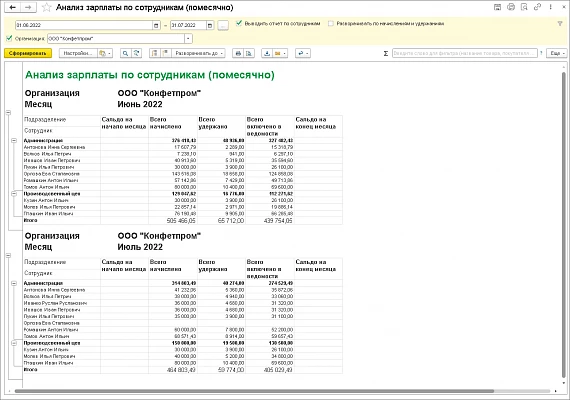Screen dimensions: 570x400
Task: Collapse Администрация group in July table
Action: tap(14, 283)
